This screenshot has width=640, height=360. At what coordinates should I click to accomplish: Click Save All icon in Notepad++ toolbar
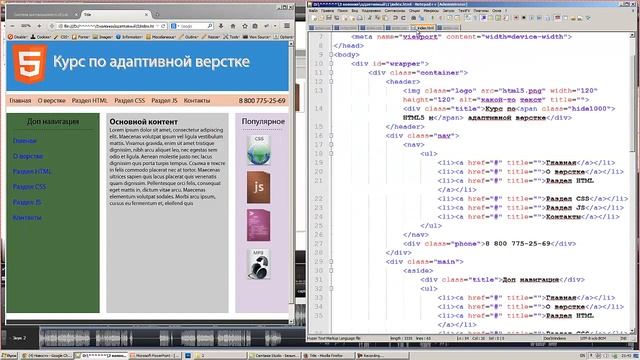pyautogui.click(x=337, y=18)
